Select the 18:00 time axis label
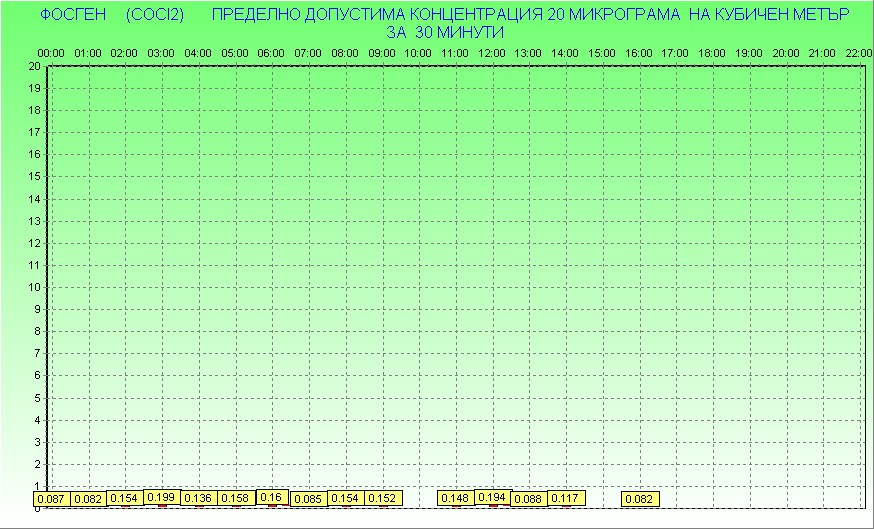 point(712,53)
